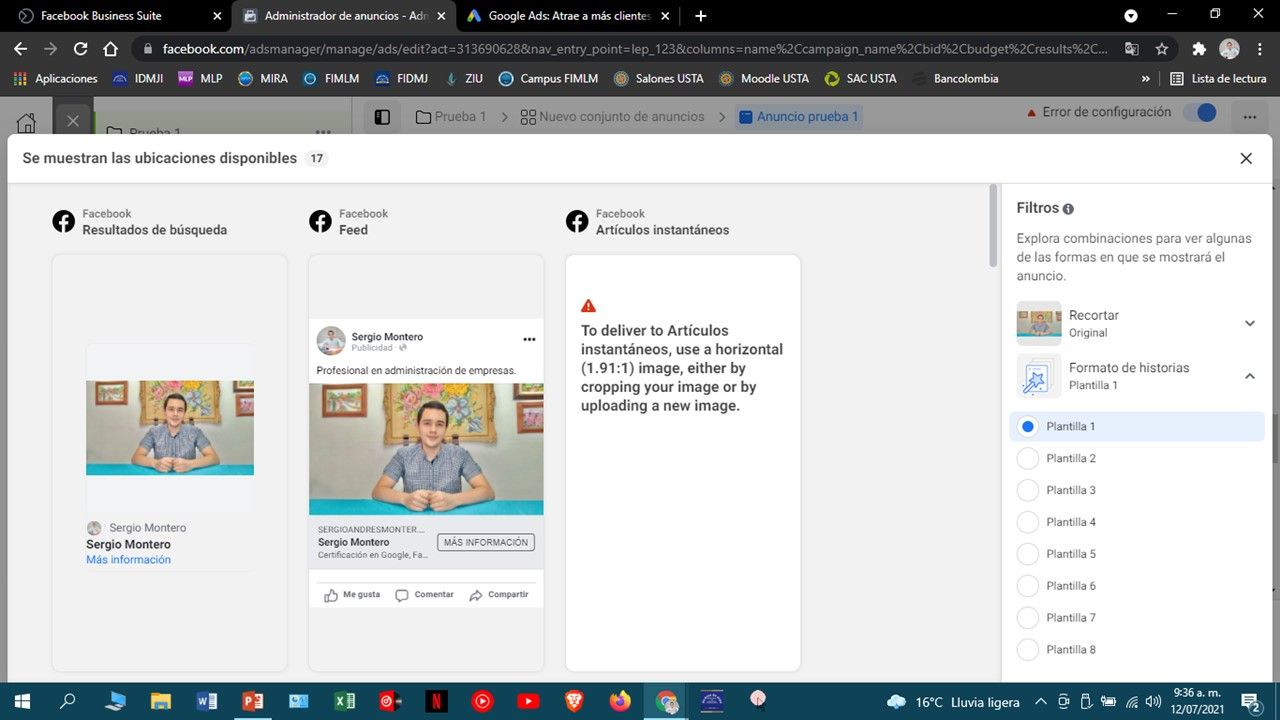The width and height of the screenshot is (1280, 720).
Task: Choose Plantilla 3 option
Action: point(1027,490)
